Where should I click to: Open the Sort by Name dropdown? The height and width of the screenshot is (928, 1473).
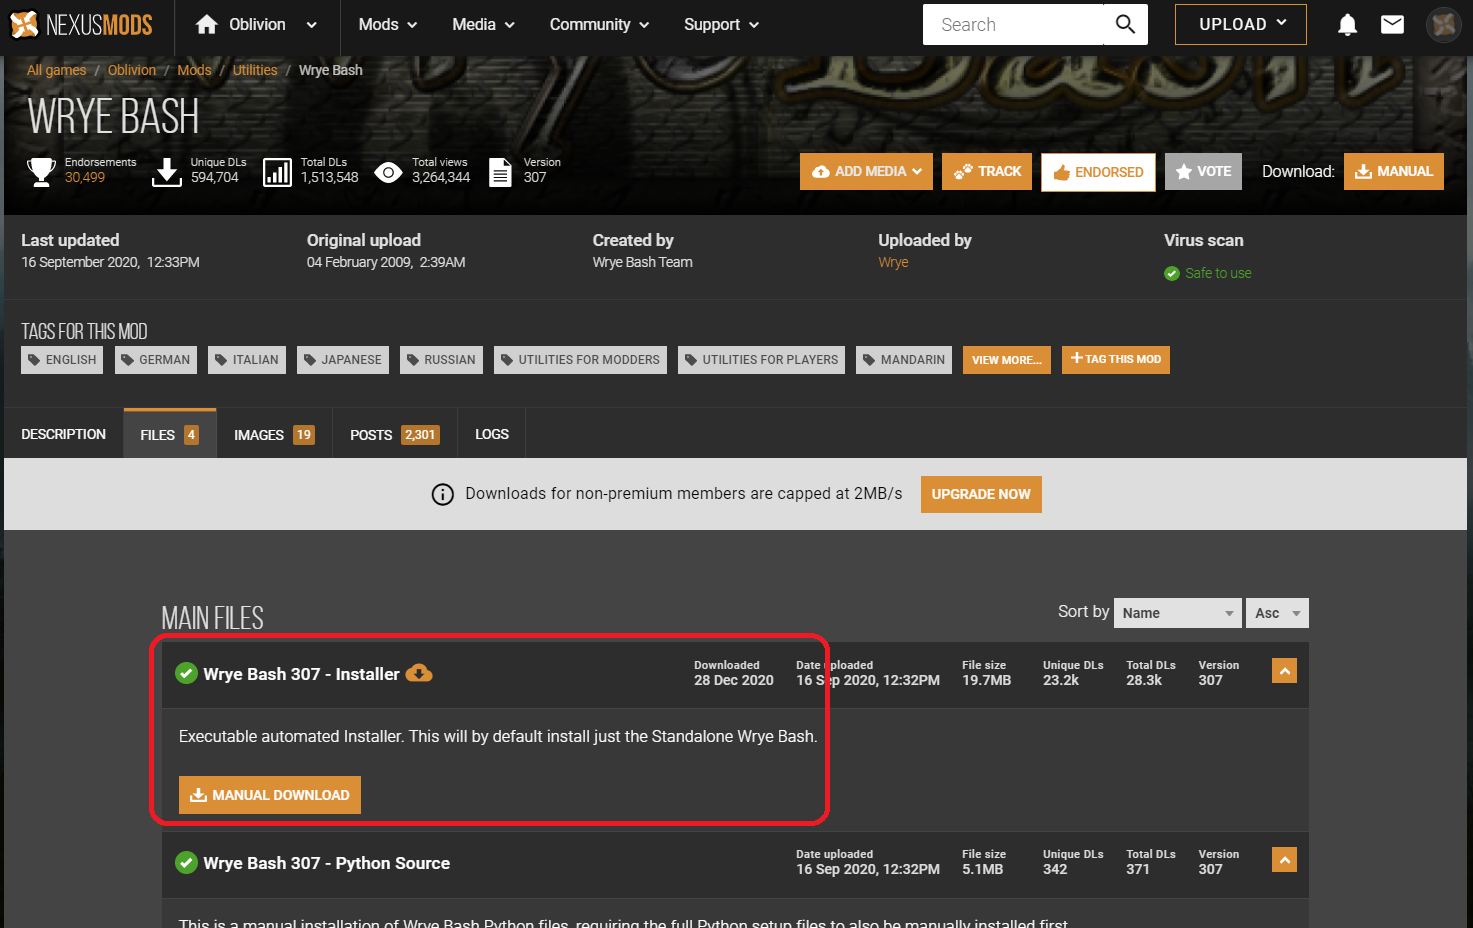tap(1178, 613)
